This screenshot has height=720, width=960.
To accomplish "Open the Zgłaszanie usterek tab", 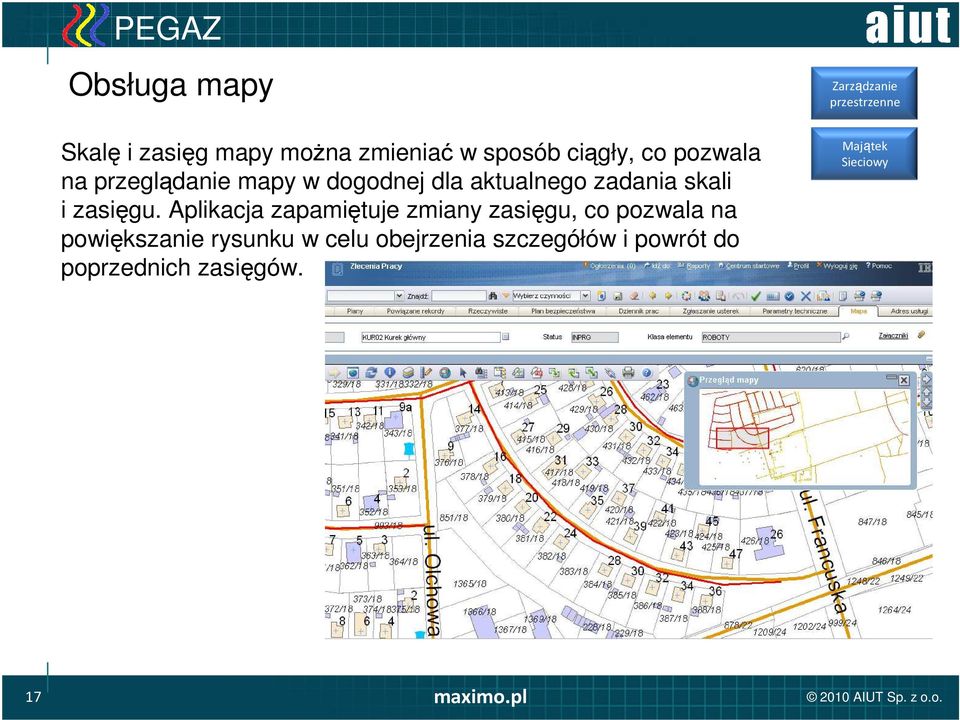I will (x=711, y=311).
